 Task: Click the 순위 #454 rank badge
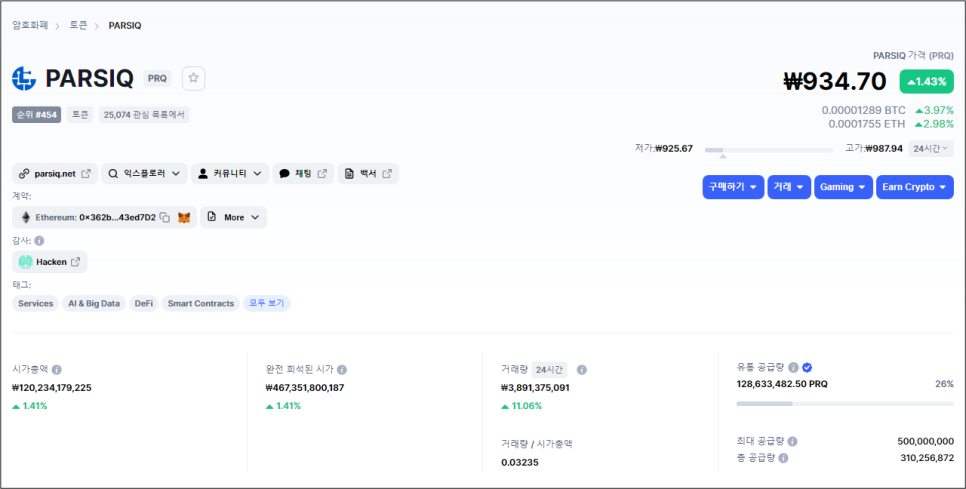(36, 115)
